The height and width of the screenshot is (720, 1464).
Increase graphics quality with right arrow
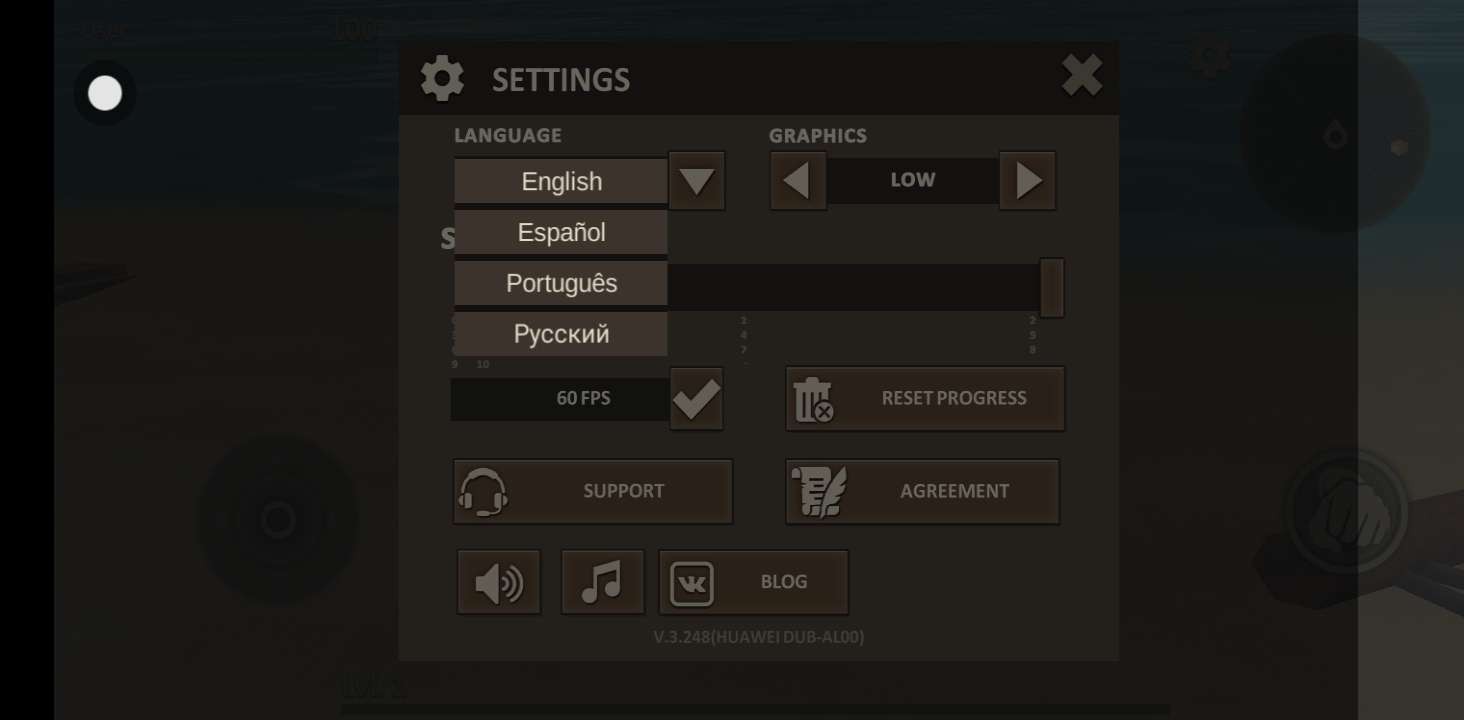[x=1027, y=181]
